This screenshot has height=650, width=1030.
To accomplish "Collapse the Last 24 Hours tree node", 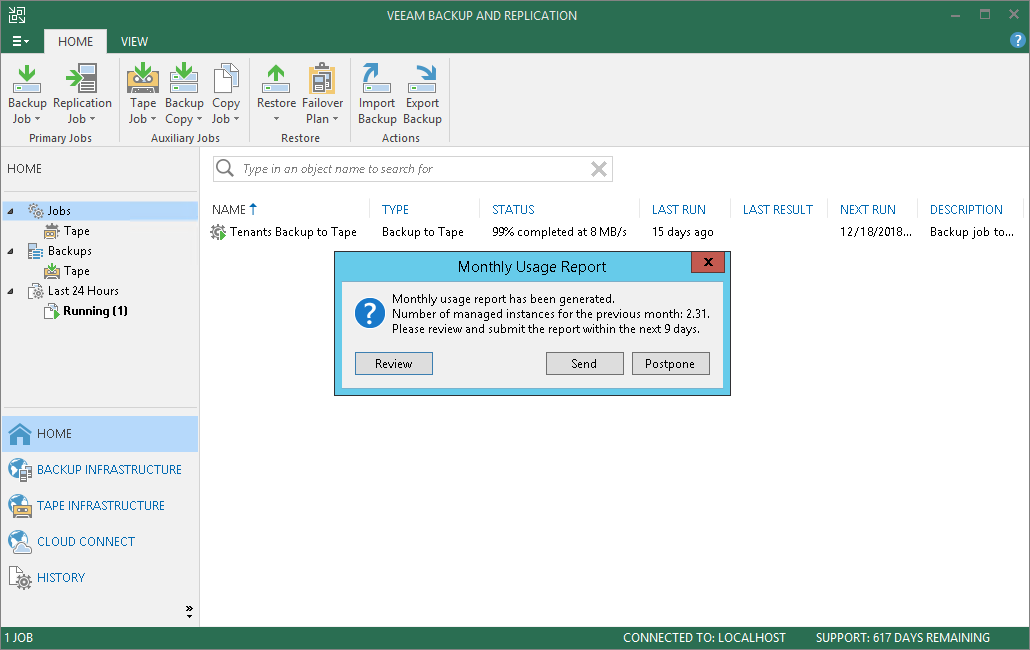I will 11,292.
